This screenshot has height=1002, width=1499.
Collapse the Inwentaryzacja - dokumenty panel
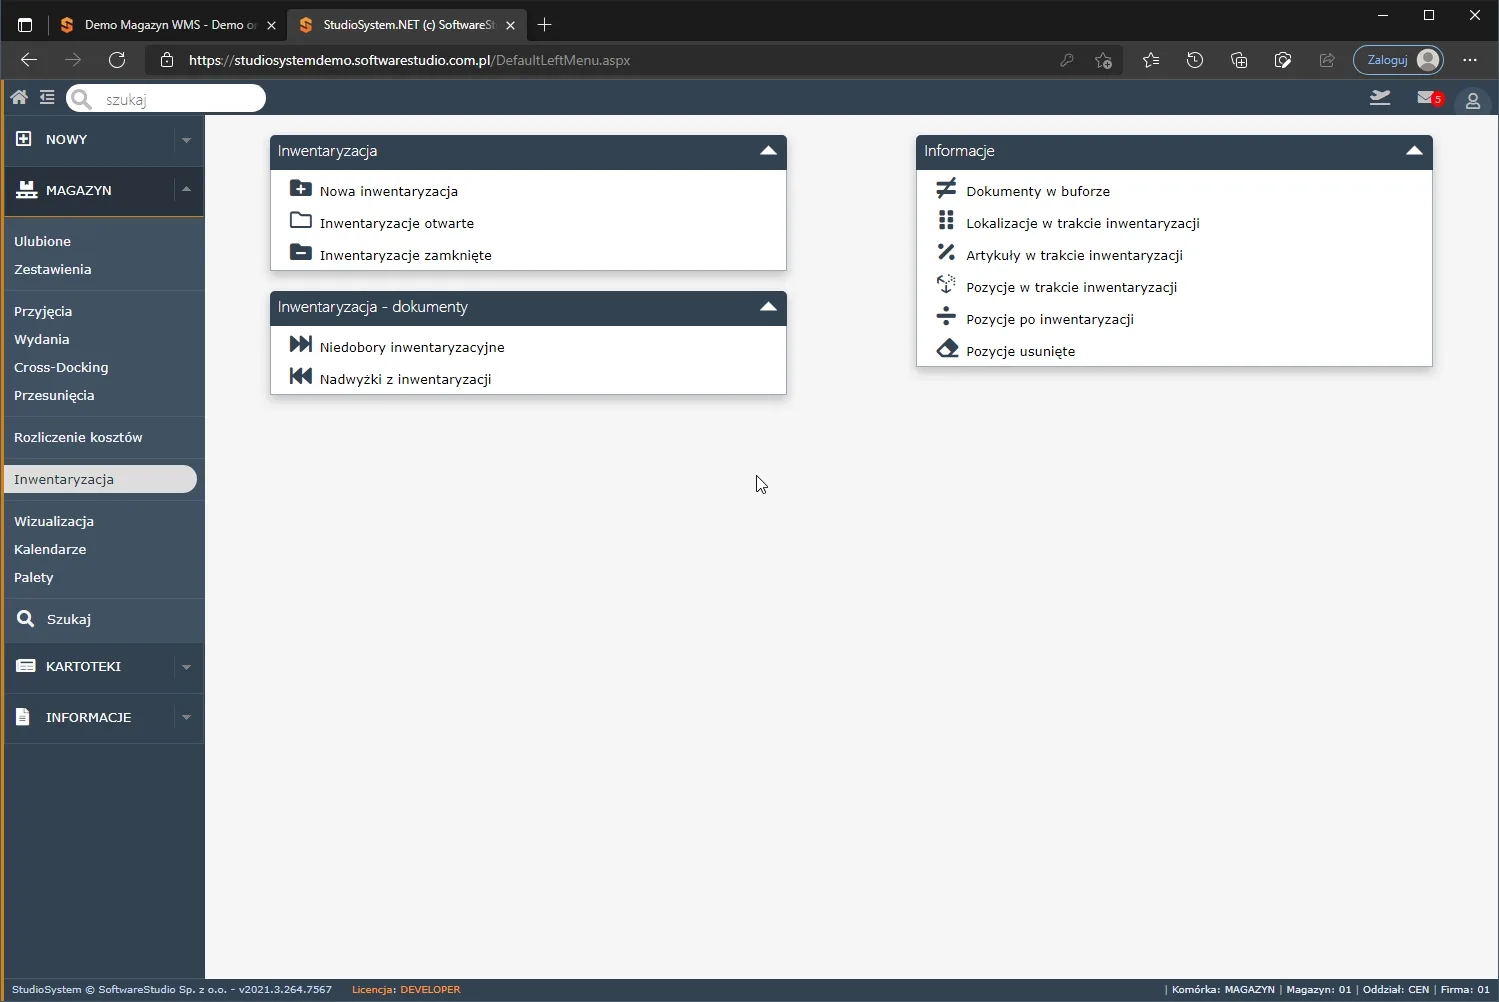tap(768, 307)
